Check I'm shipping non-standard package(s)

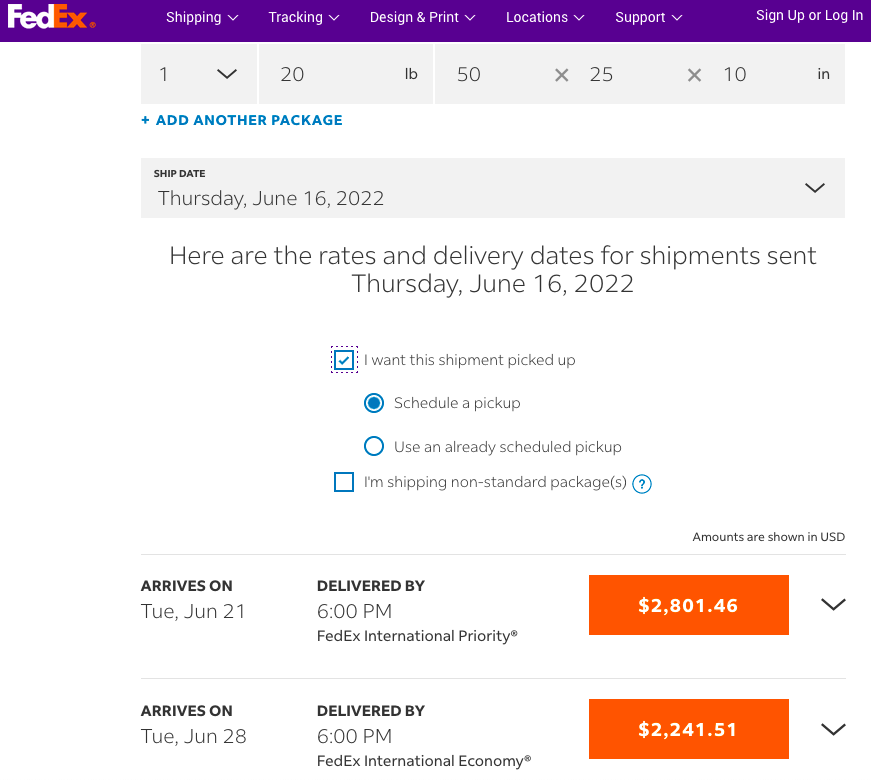(x=344, y=482)
